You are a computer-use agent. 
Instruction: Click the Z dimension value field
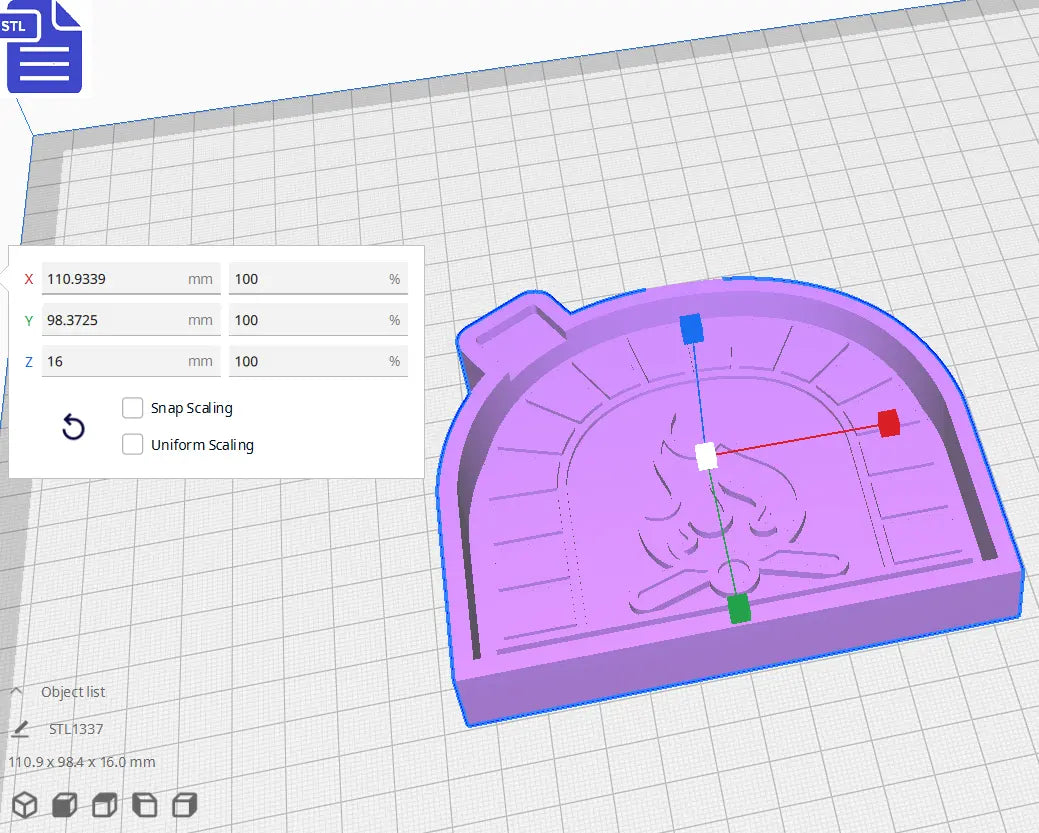point(130,360)
